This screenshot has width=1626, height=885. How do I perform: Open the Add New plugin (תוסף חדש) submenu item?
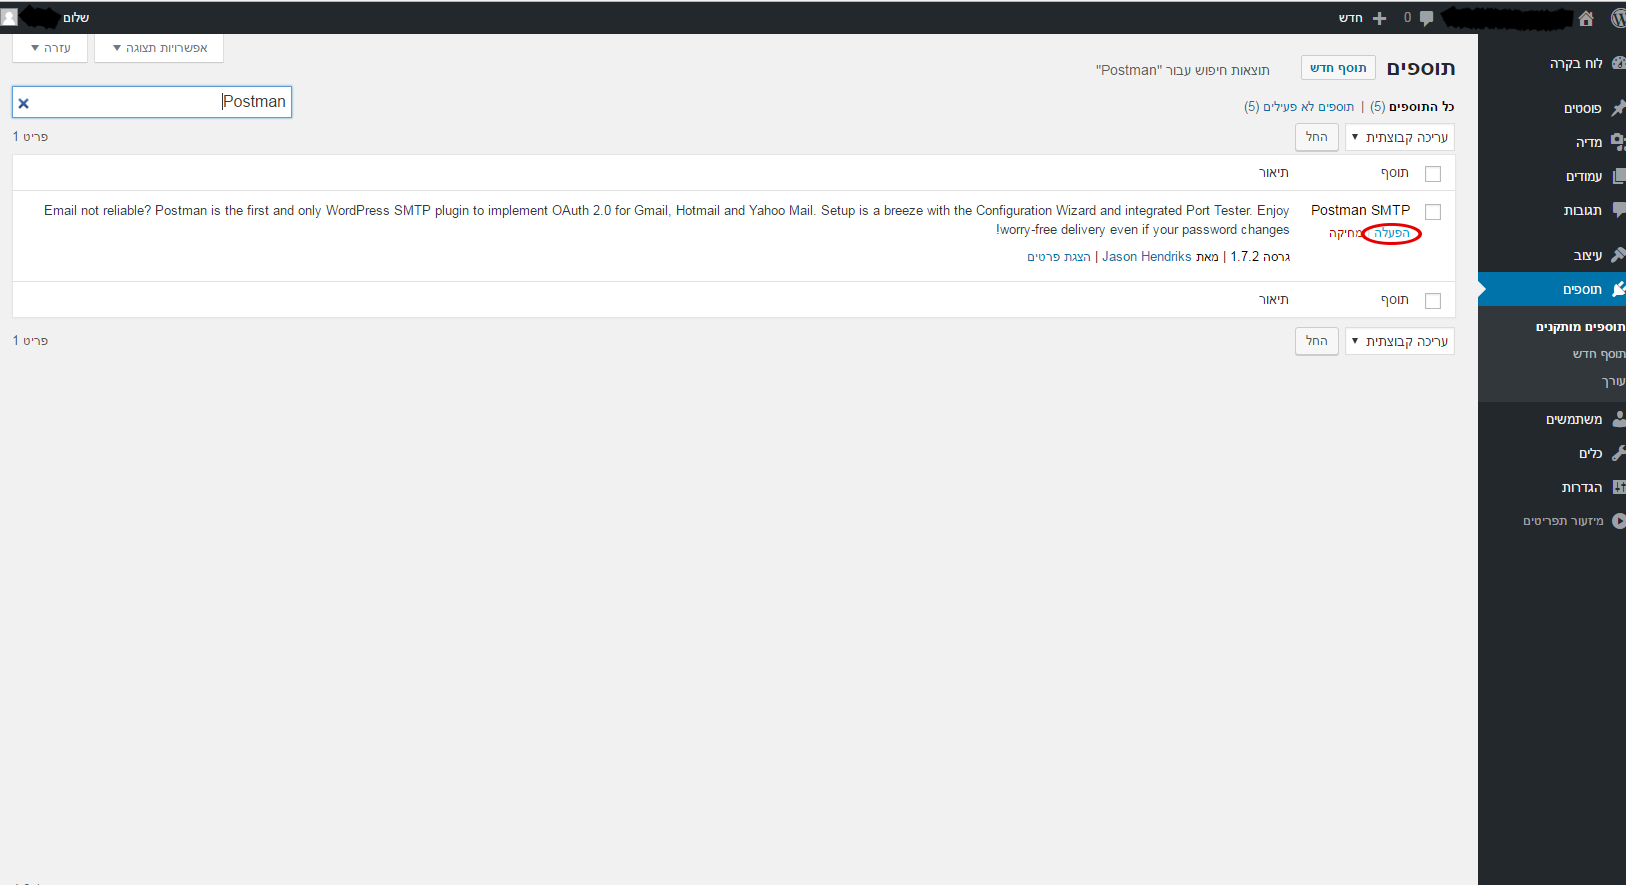pyautogui.click(x=1597, y=354)
